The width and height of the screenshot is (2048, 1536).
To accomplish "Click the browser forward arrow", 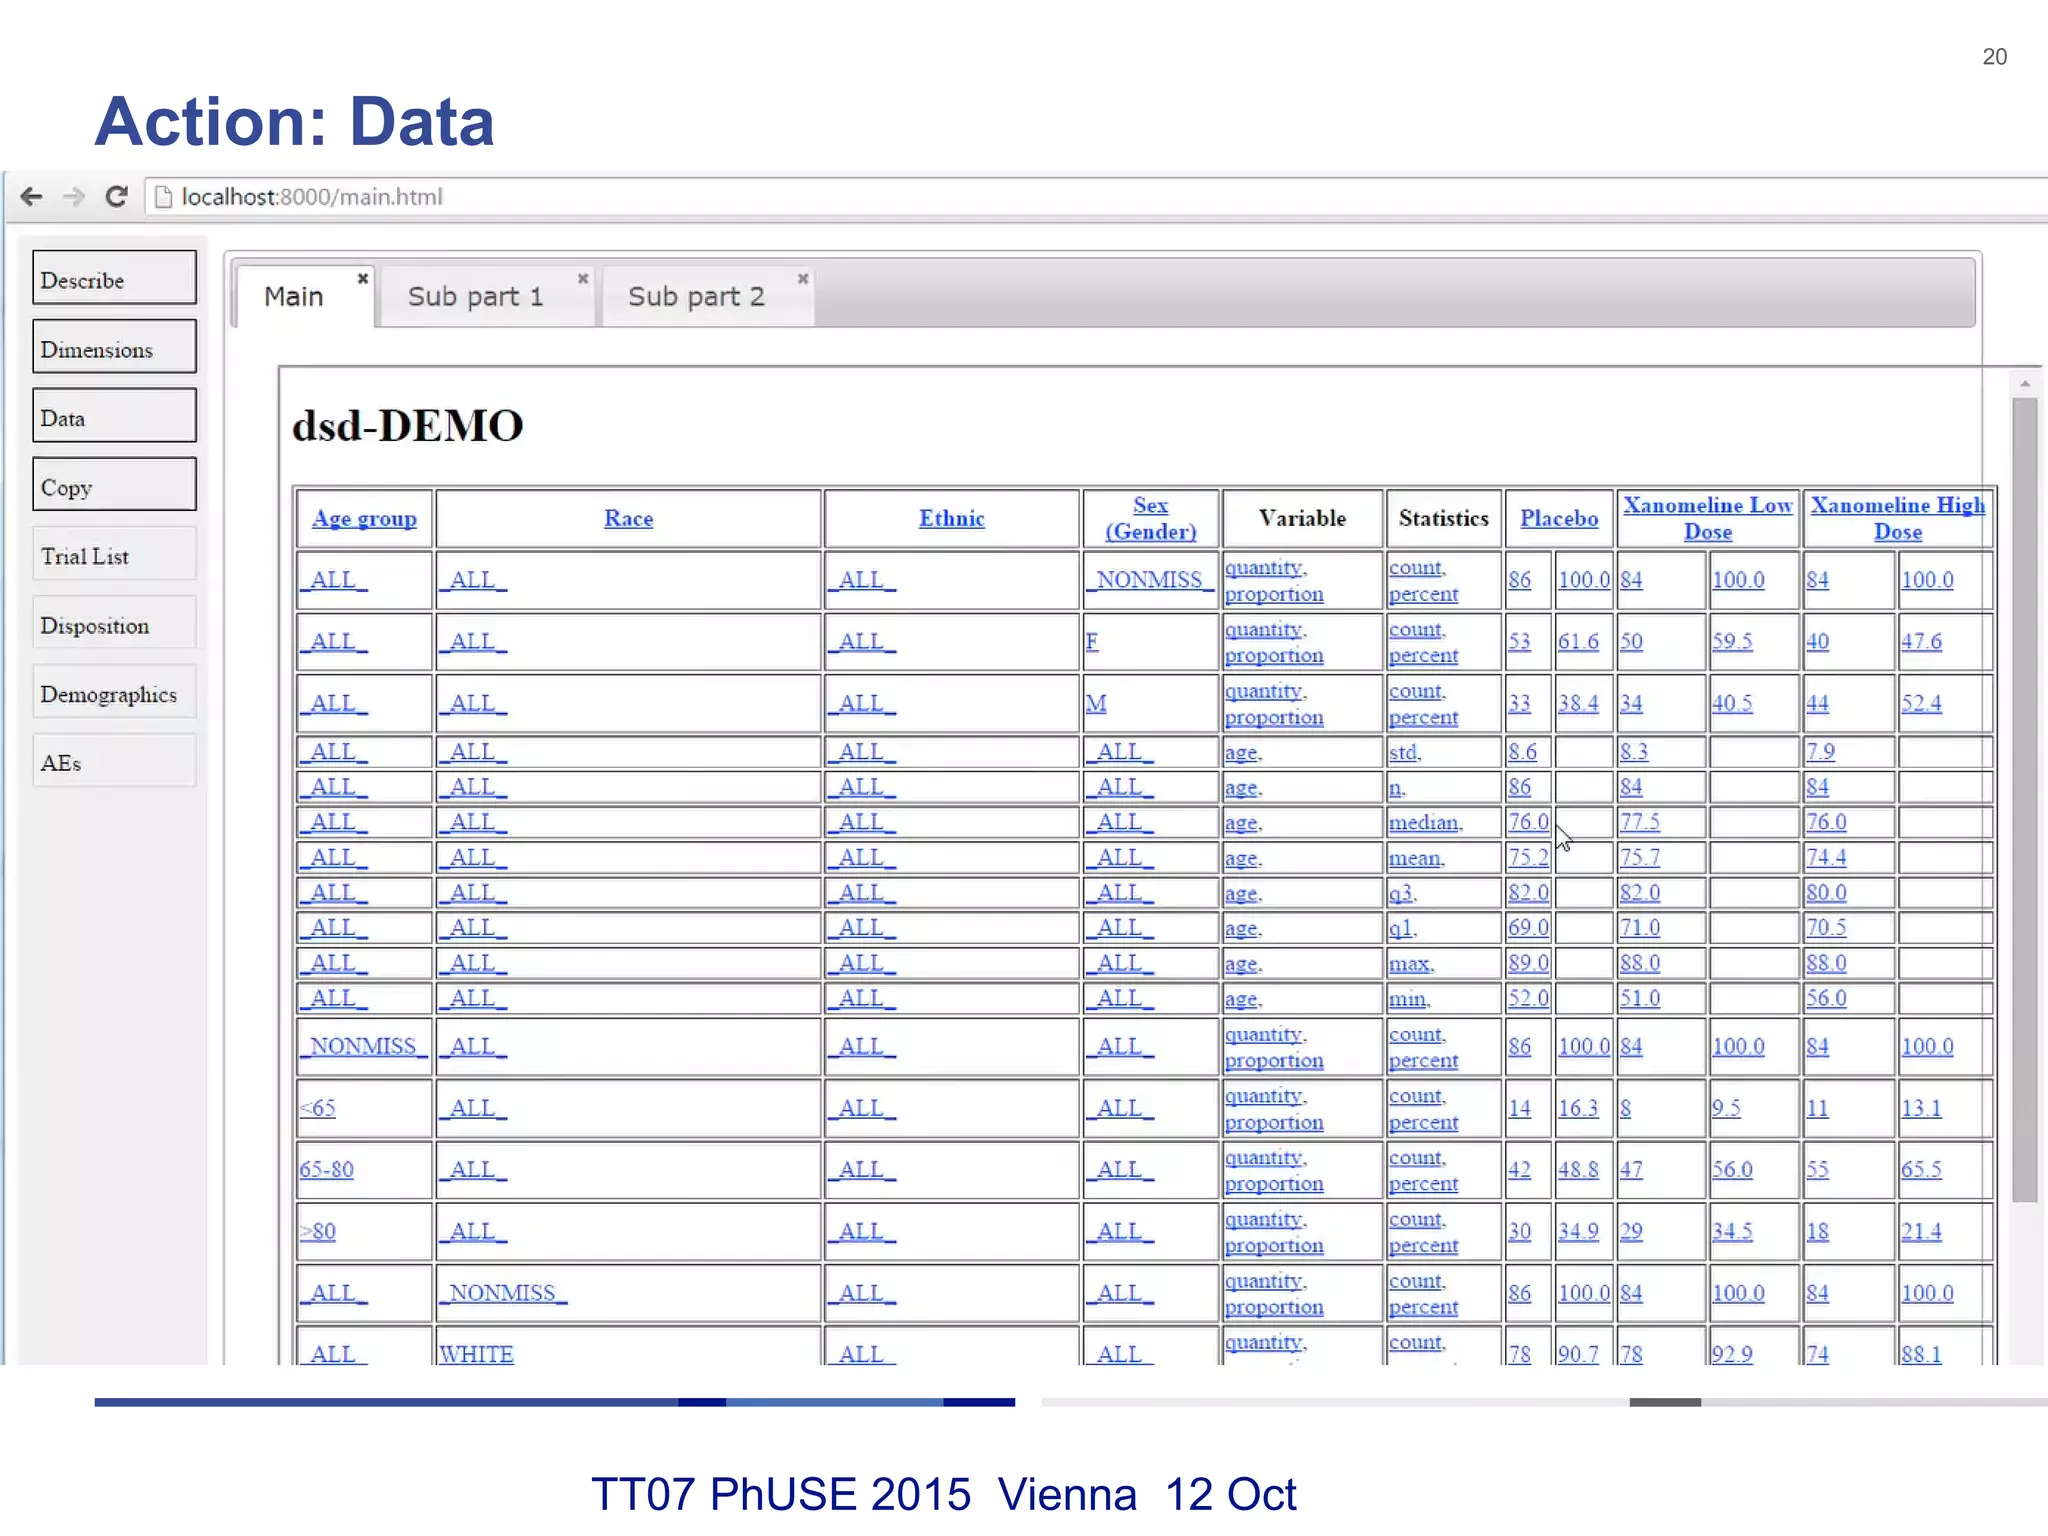I will (x=74, y=197).
